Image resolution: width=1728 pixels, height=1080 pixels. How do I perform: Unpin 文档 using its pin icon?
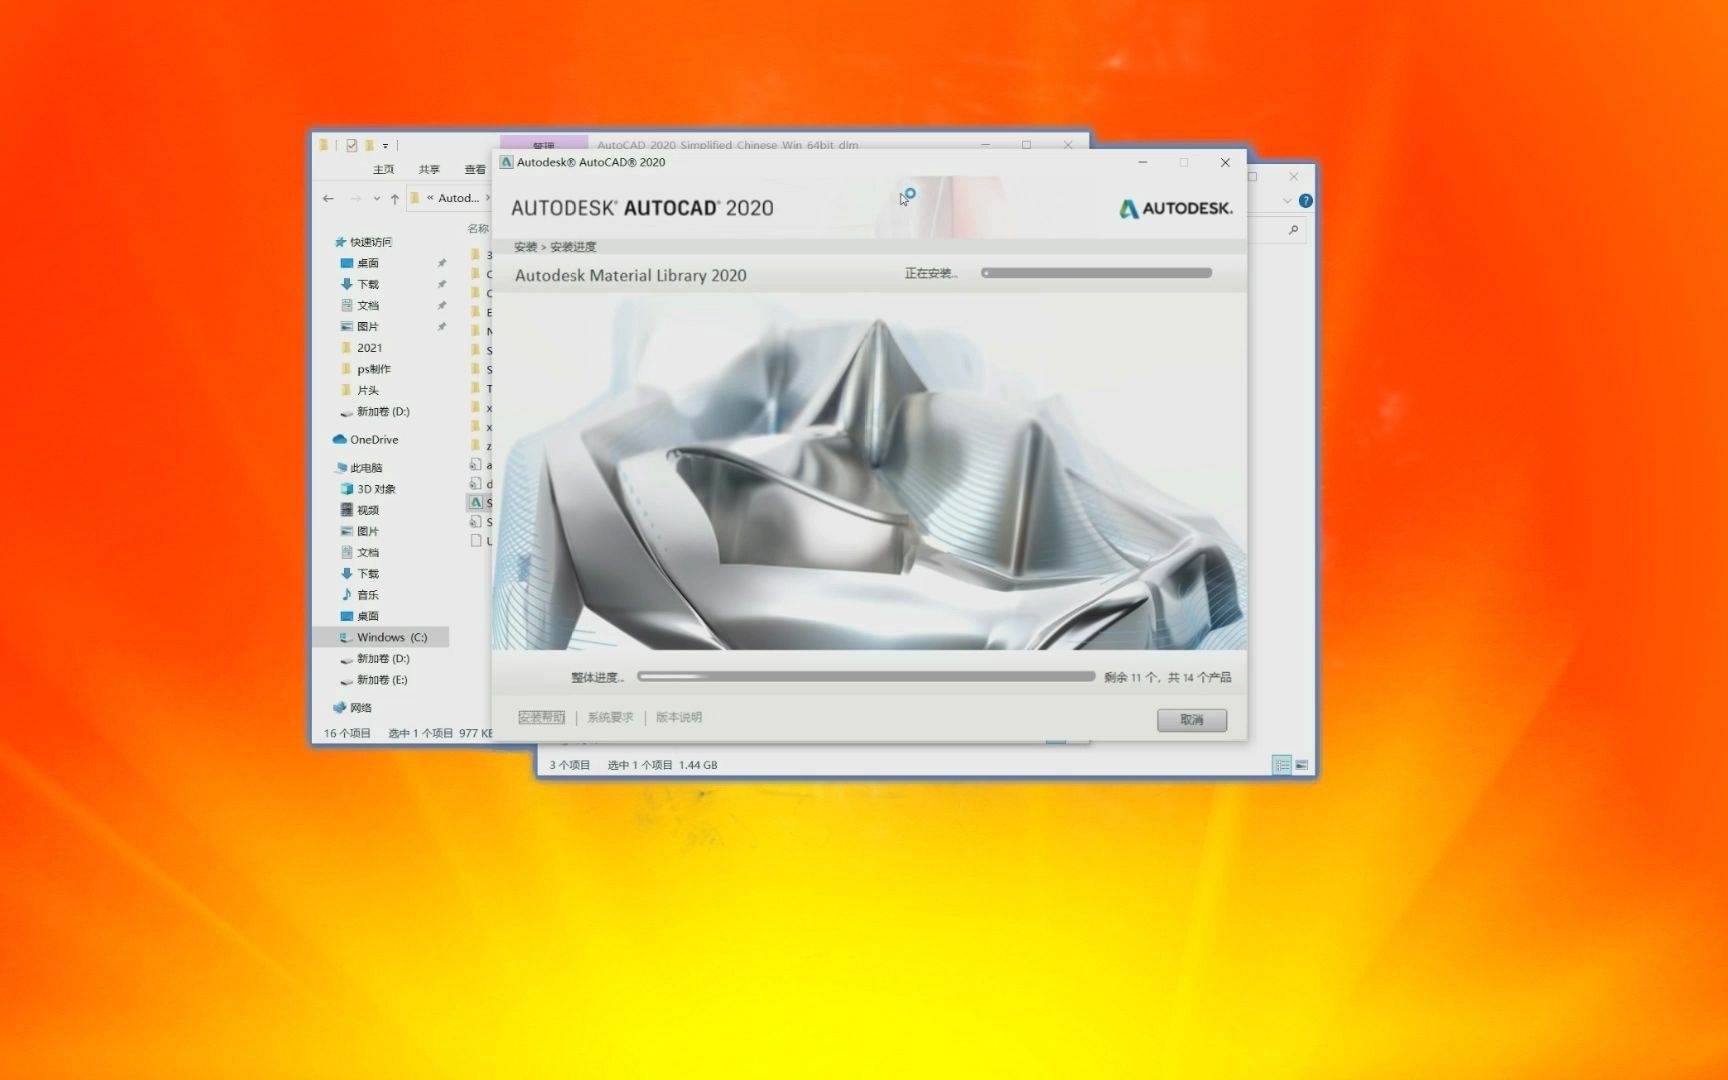(x=441, y=305)
